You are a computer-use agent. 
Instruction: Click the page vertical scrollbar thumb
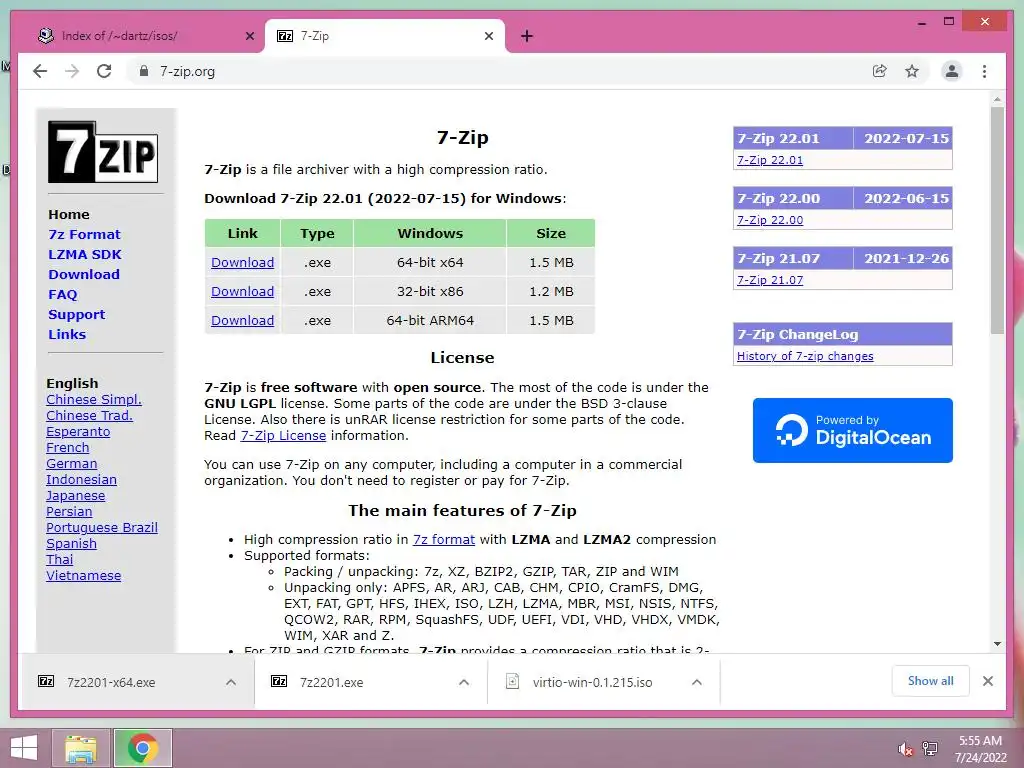click(997, 221)
